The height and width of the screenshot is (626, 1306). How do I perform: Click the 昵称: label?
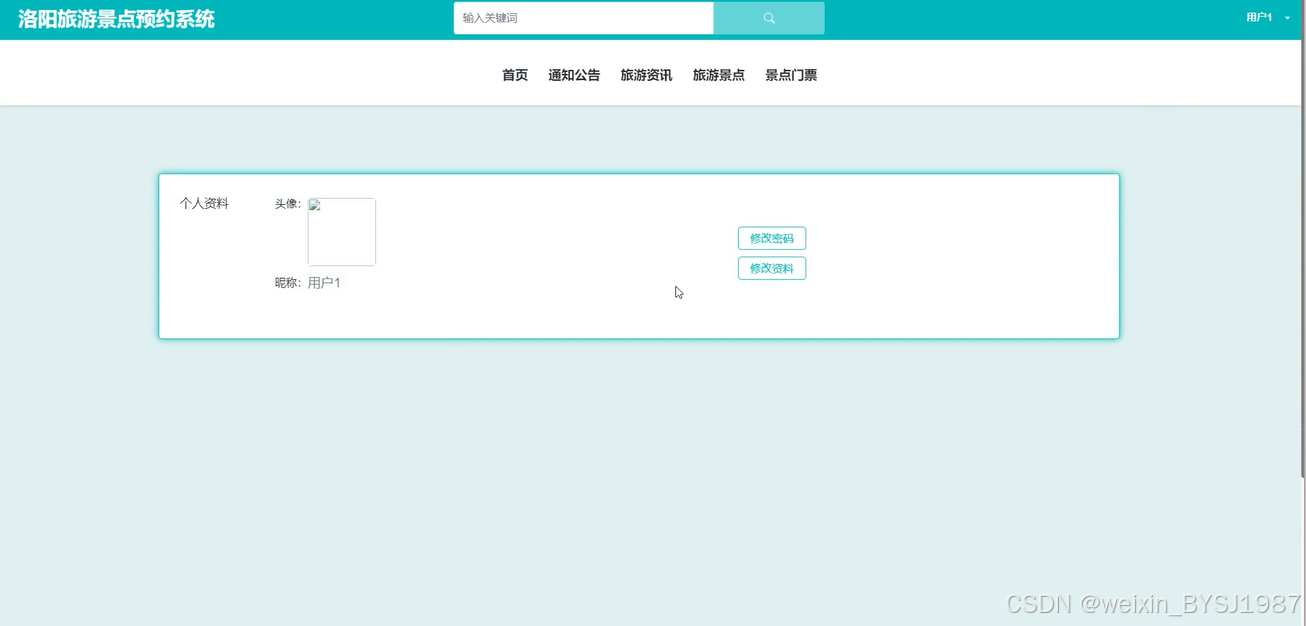(x=288, y=283)
